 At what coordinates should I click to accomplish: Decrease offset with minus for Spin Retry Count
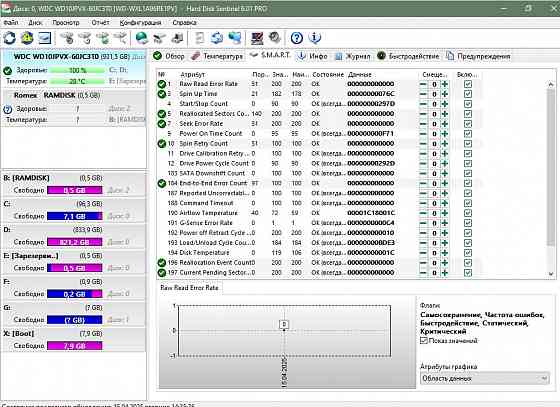[423, 144]
